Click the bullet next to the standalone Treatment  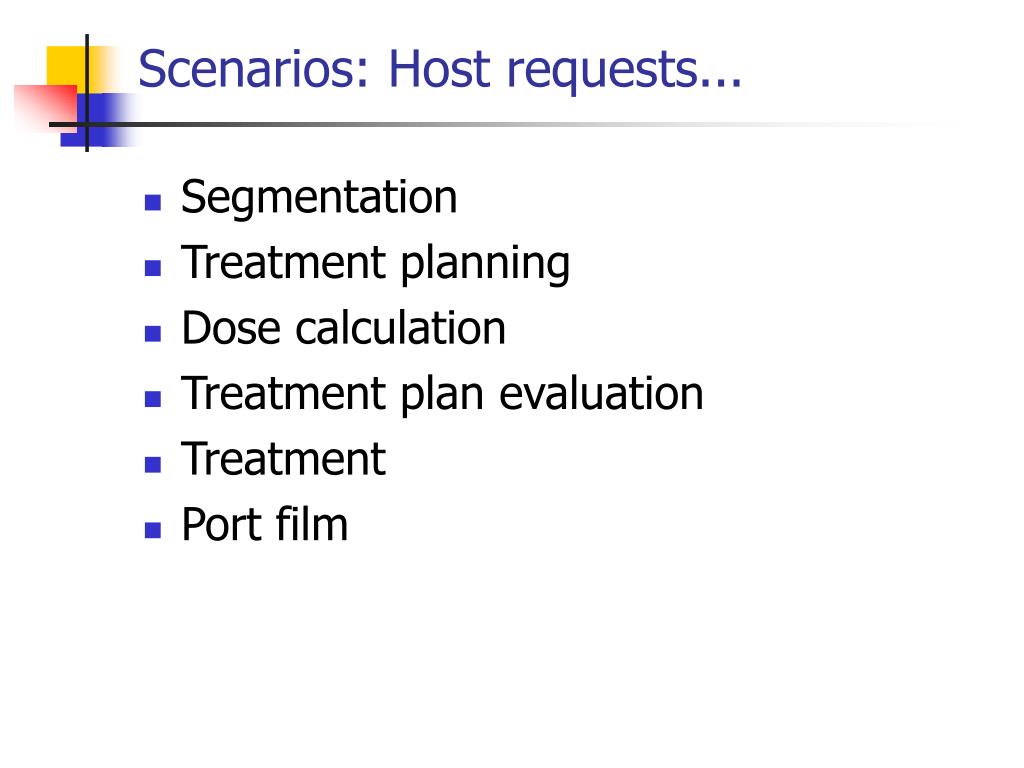153,464
